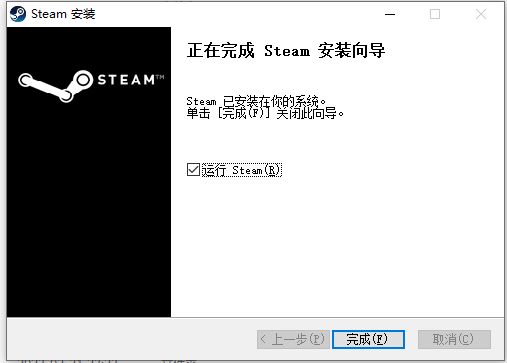Click the heading 正在完成 Steam 安装向导
The image size is (507, 363).
(x=286, y=51)
